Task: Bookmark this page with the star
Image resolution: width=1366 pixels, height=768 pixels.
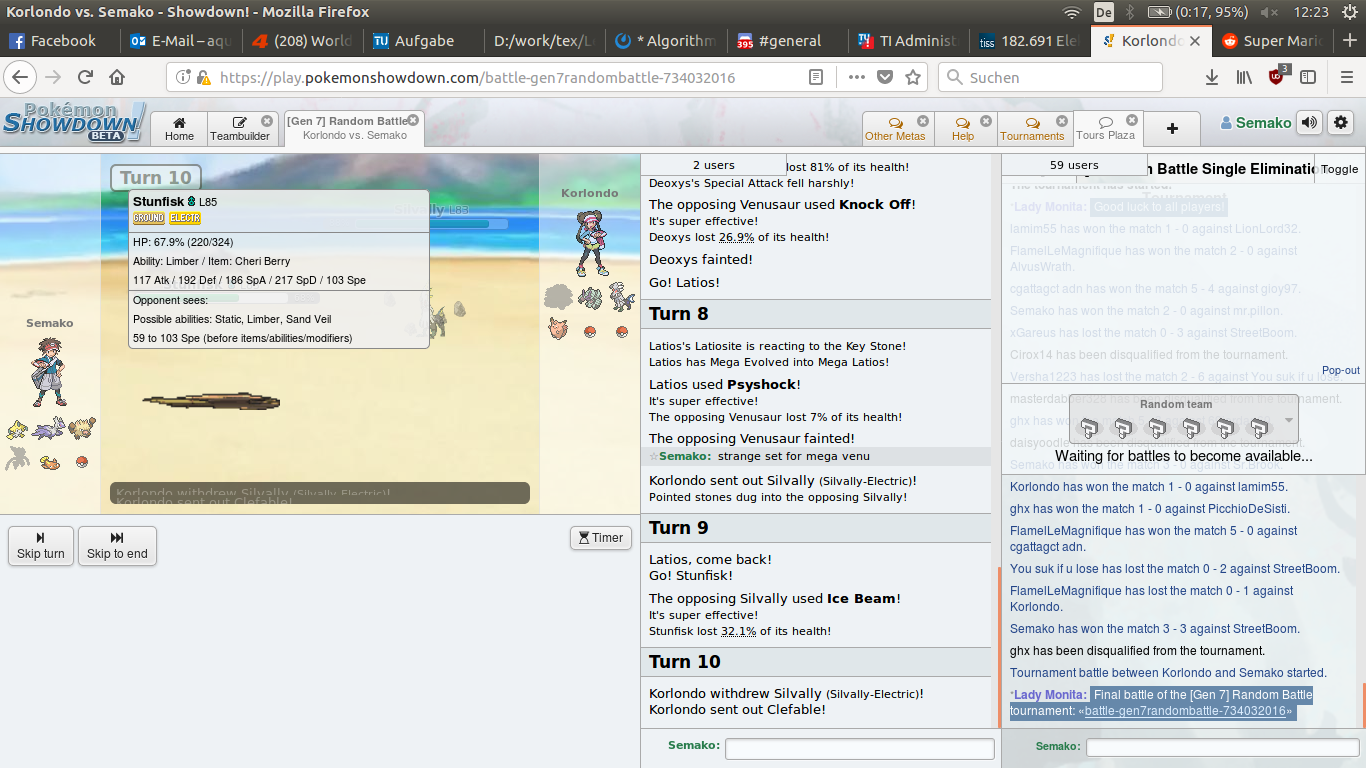Action: point(912,77)
